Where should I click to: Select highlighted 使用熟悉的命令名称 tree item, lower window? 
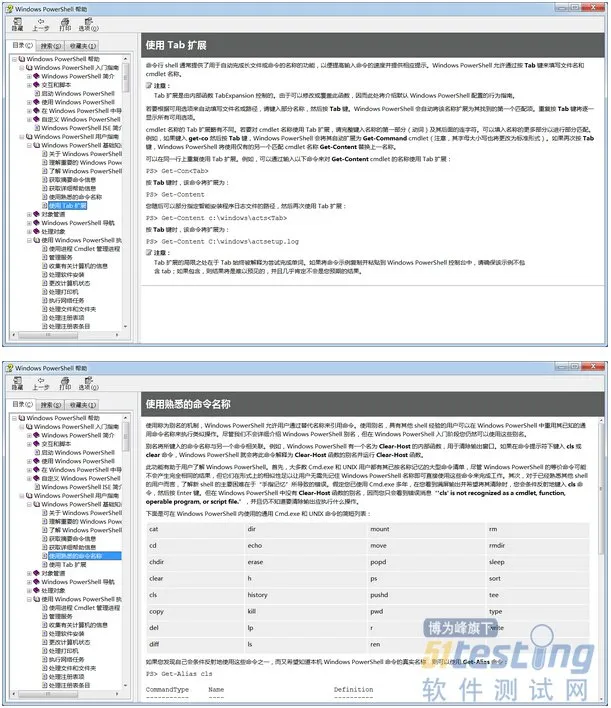point(84,556)
